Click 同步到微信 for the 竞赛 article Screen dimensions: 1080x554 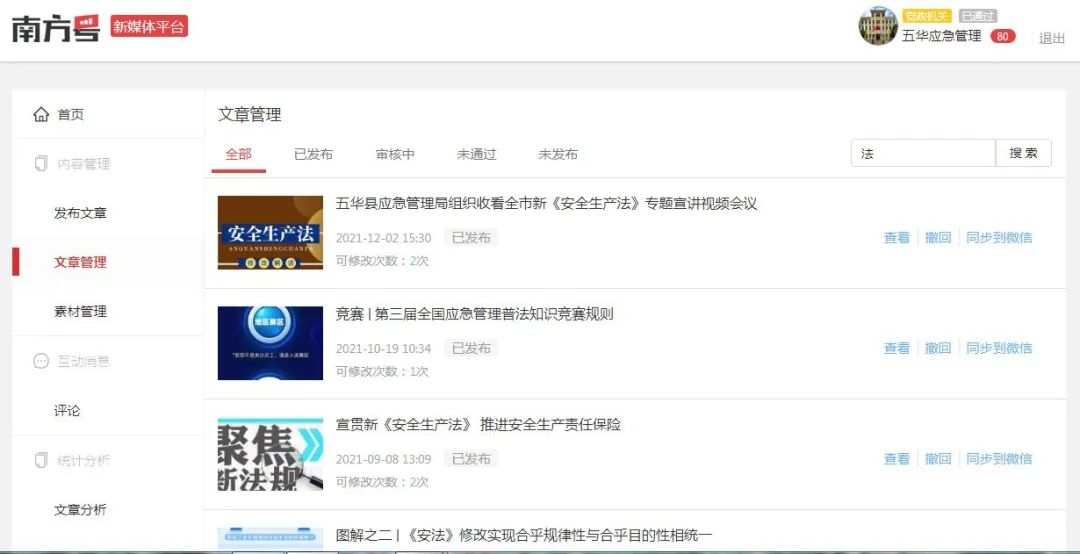[999, 348]
